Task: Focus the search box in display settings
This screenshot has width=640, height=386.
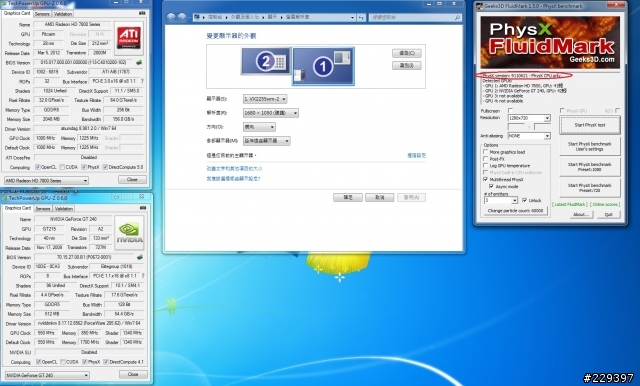Action: click(415, 18)
